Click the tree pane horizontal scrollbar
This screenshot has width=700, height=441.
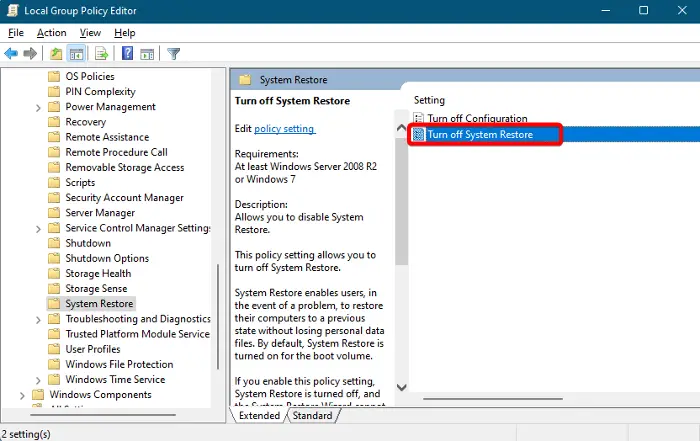pos(103,415)
